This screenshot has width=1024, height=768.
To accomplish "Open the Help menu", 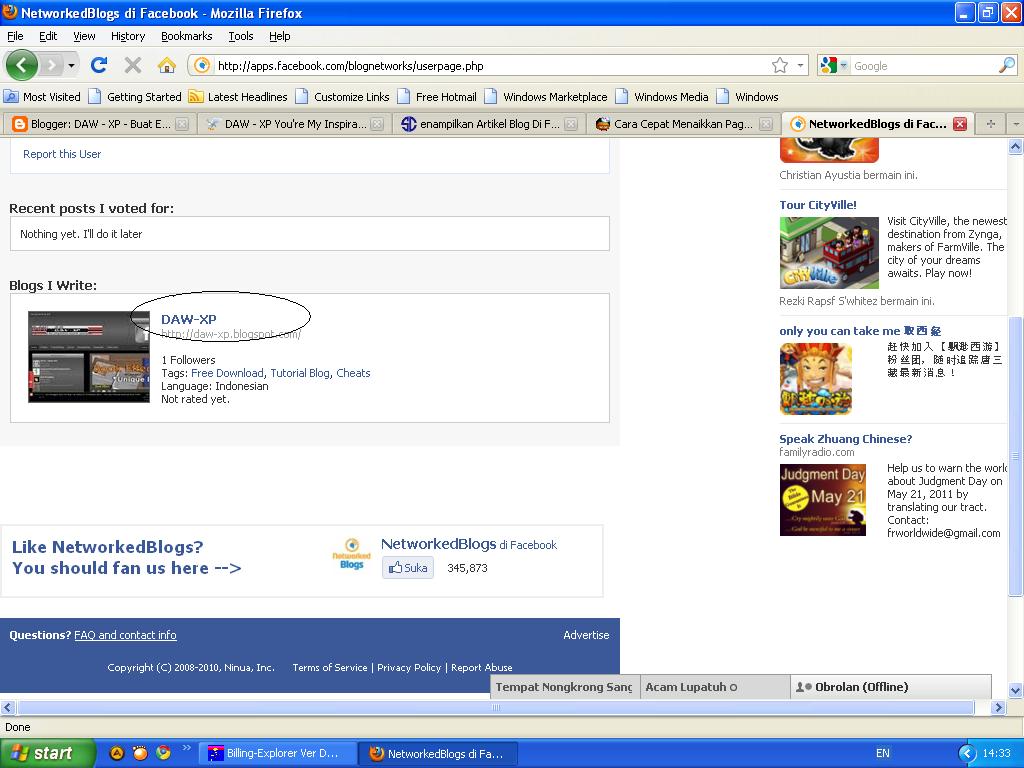I will (x=280, y=36).
